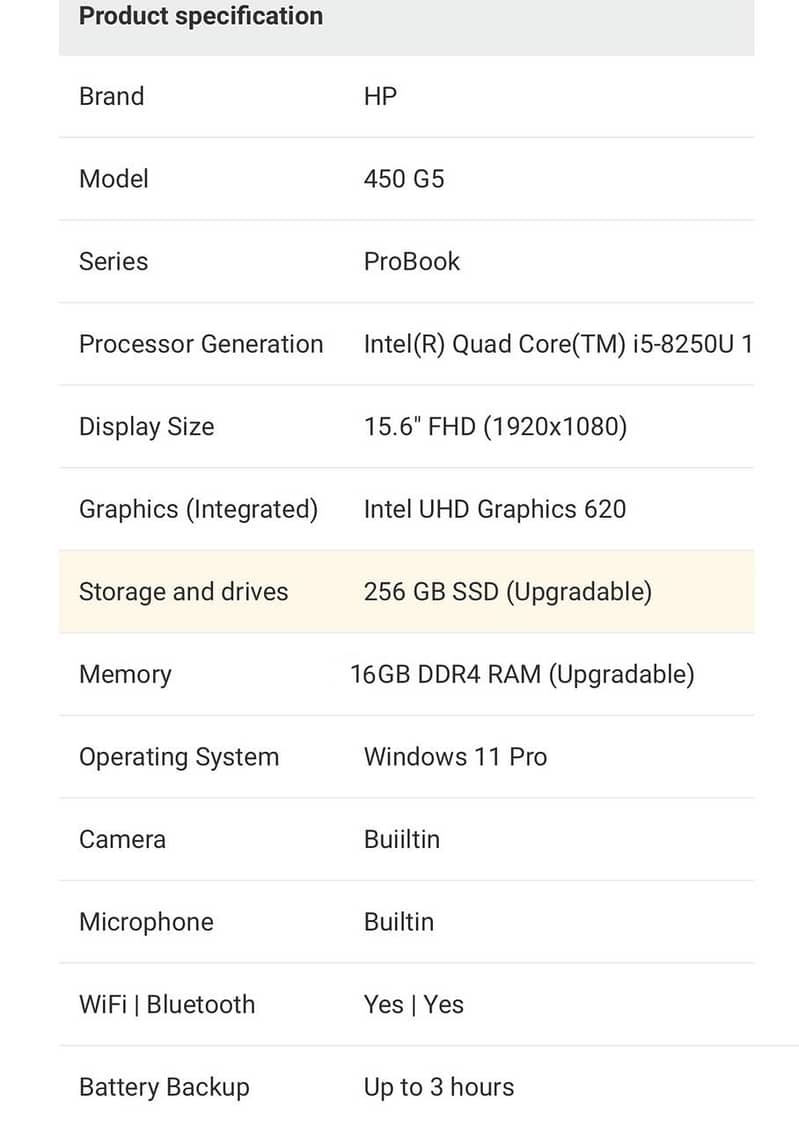This screenshot has width=799, height=1127.
Task: Click the Microphone row label
Action: [x=146, y=922]
